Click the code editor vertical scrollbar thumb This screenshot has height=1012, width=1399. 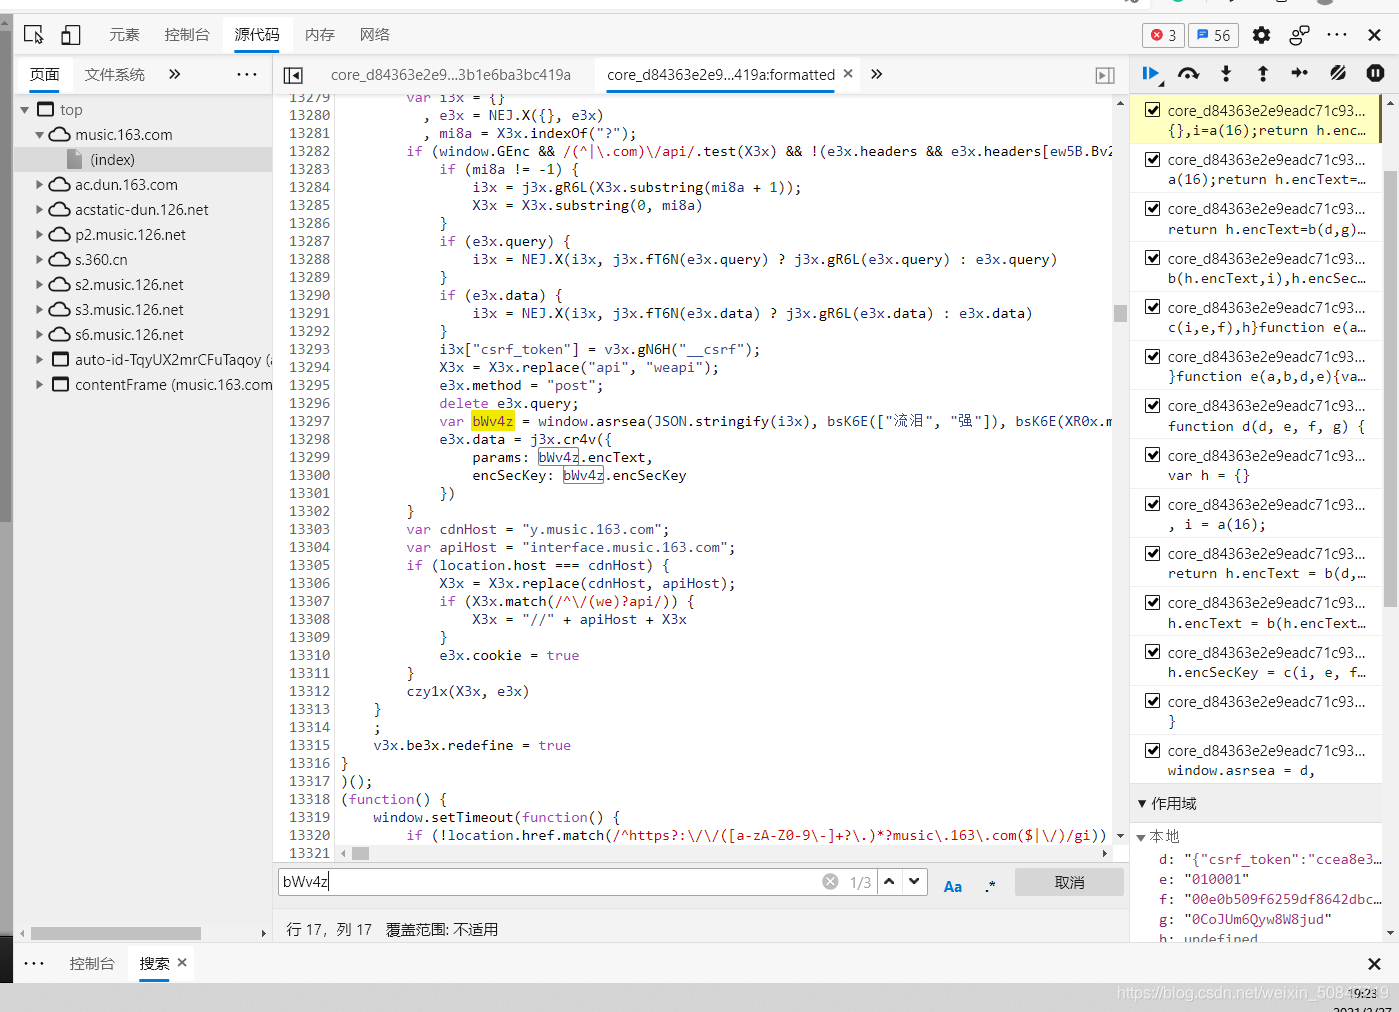click(x=1120, y=313)
